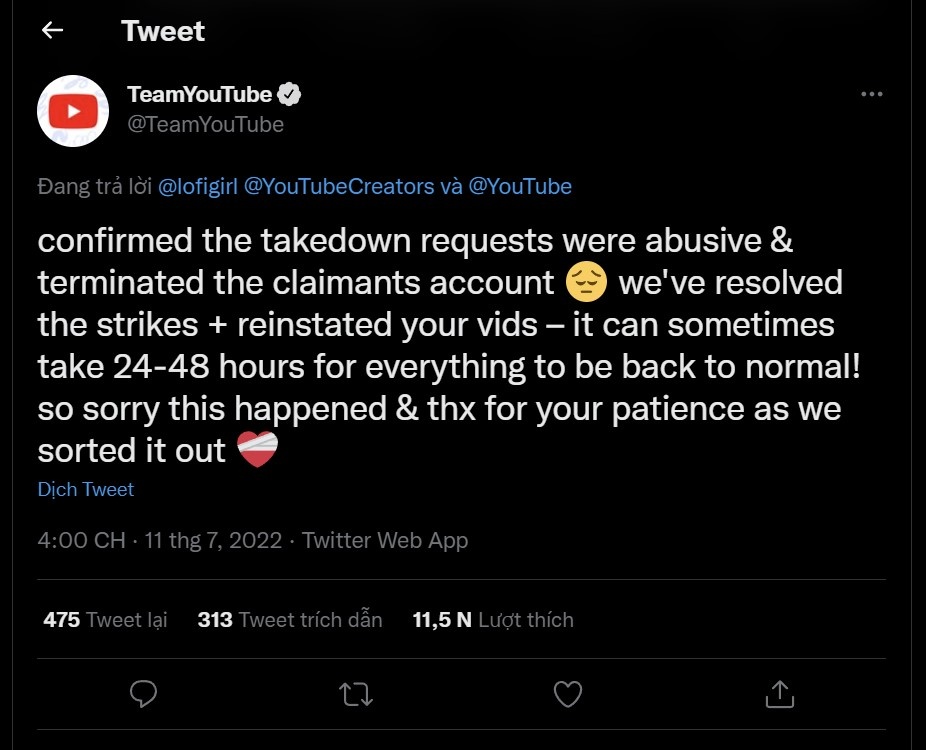The height and width of the screenshot is (750, 926).
Task: Click the @YouTube mention link
Action: (x=519, y=186)
